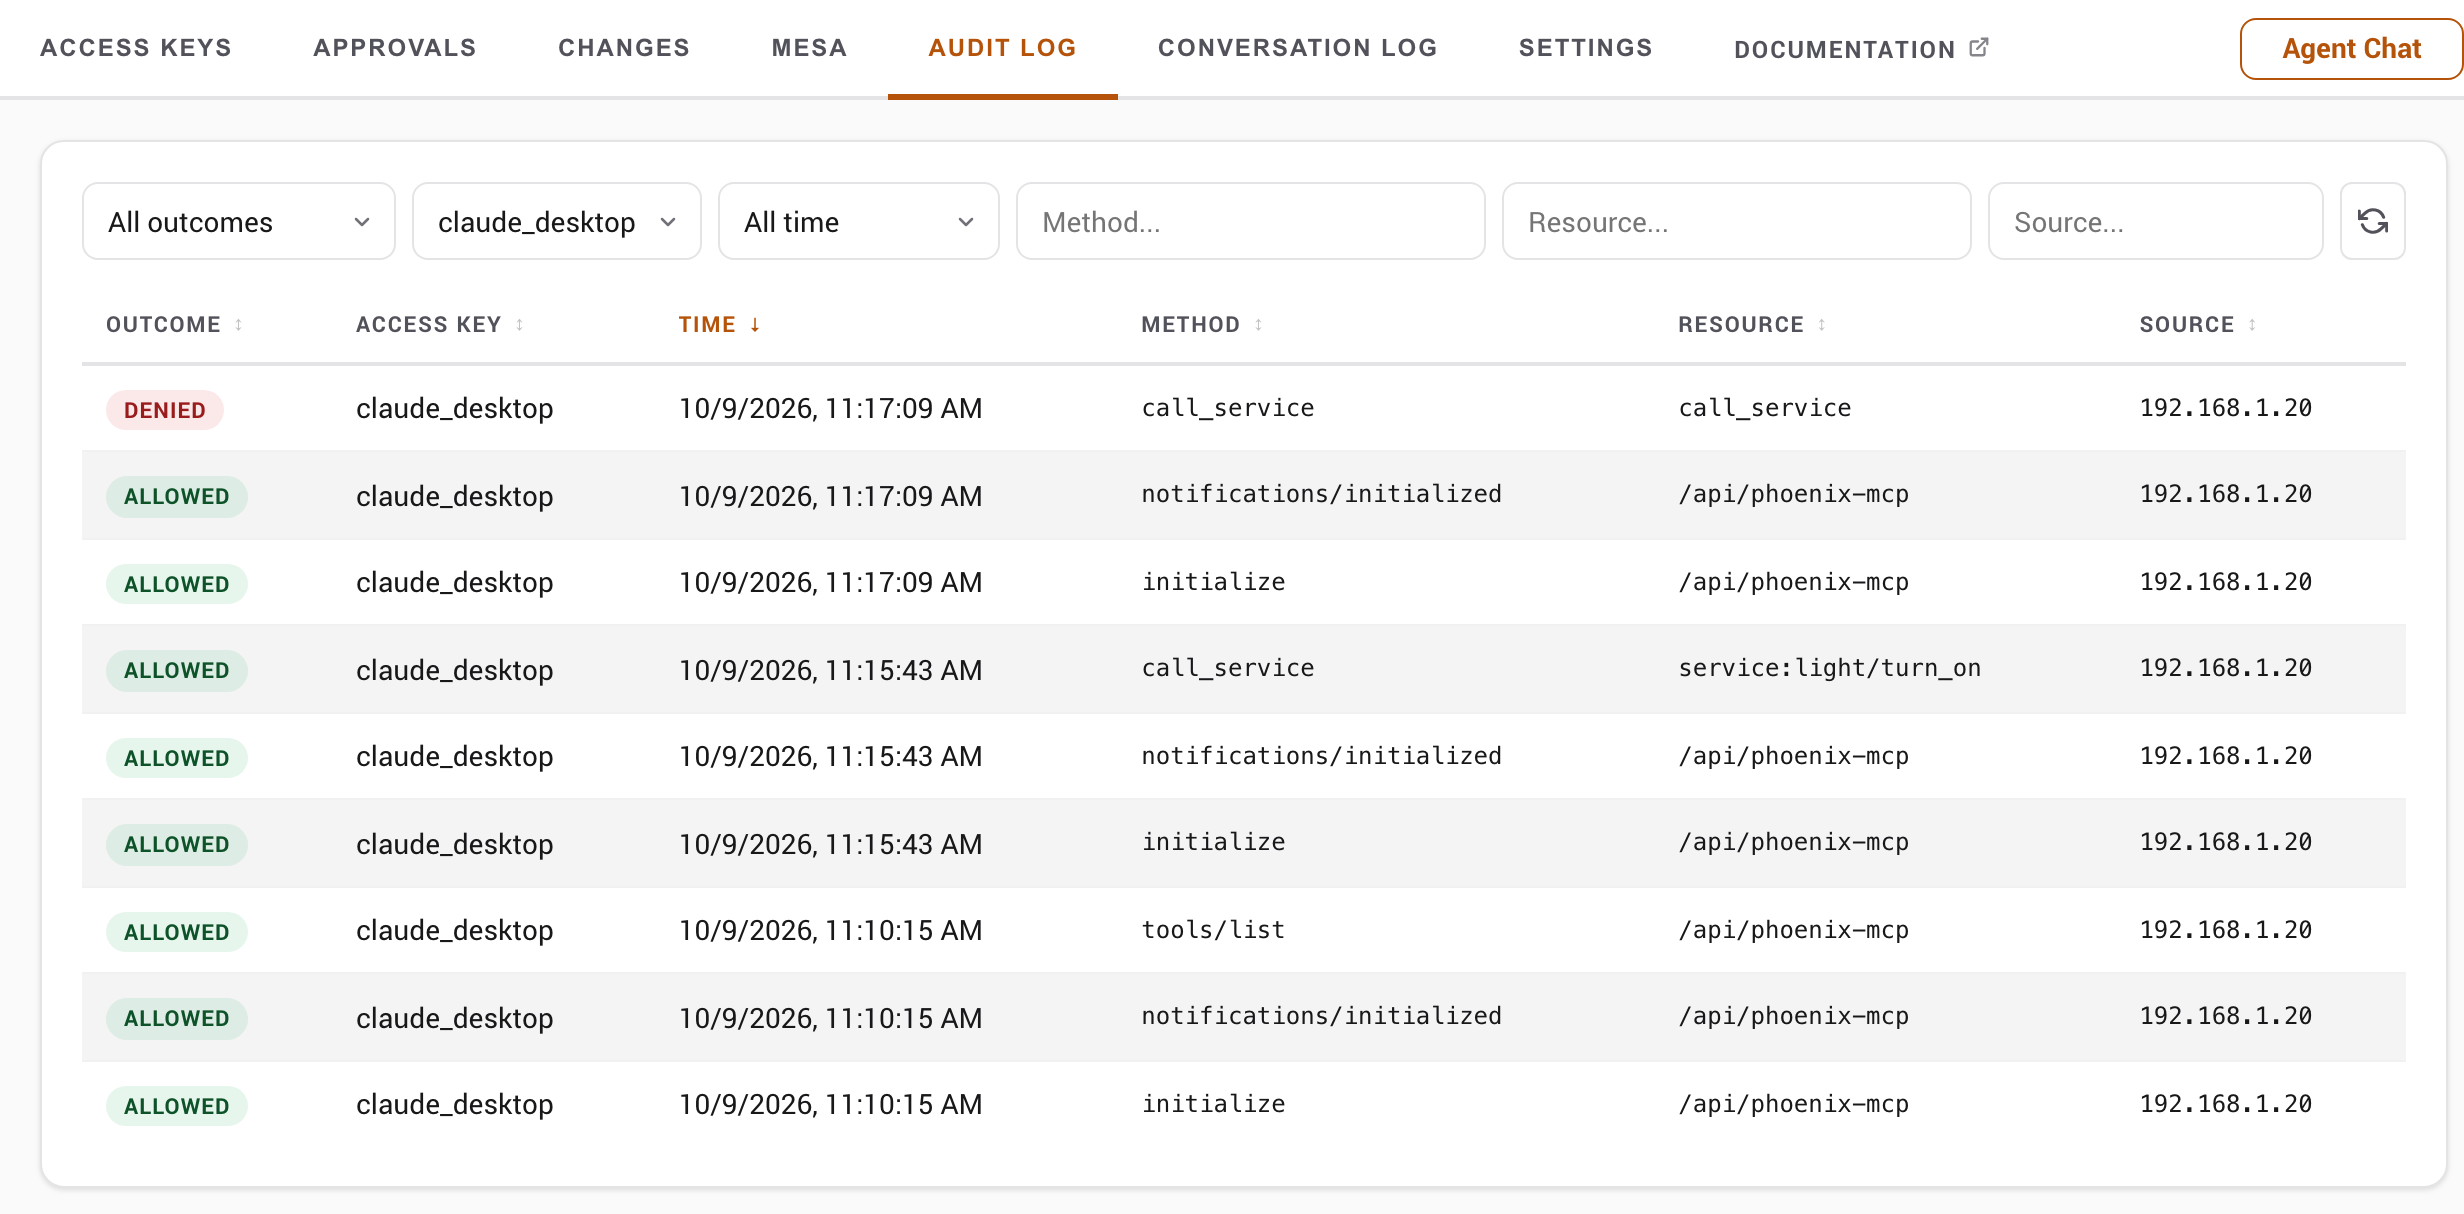Click the external link icon beside Documentation
Viewport: 2464px width, 1214px height.
1979,47
